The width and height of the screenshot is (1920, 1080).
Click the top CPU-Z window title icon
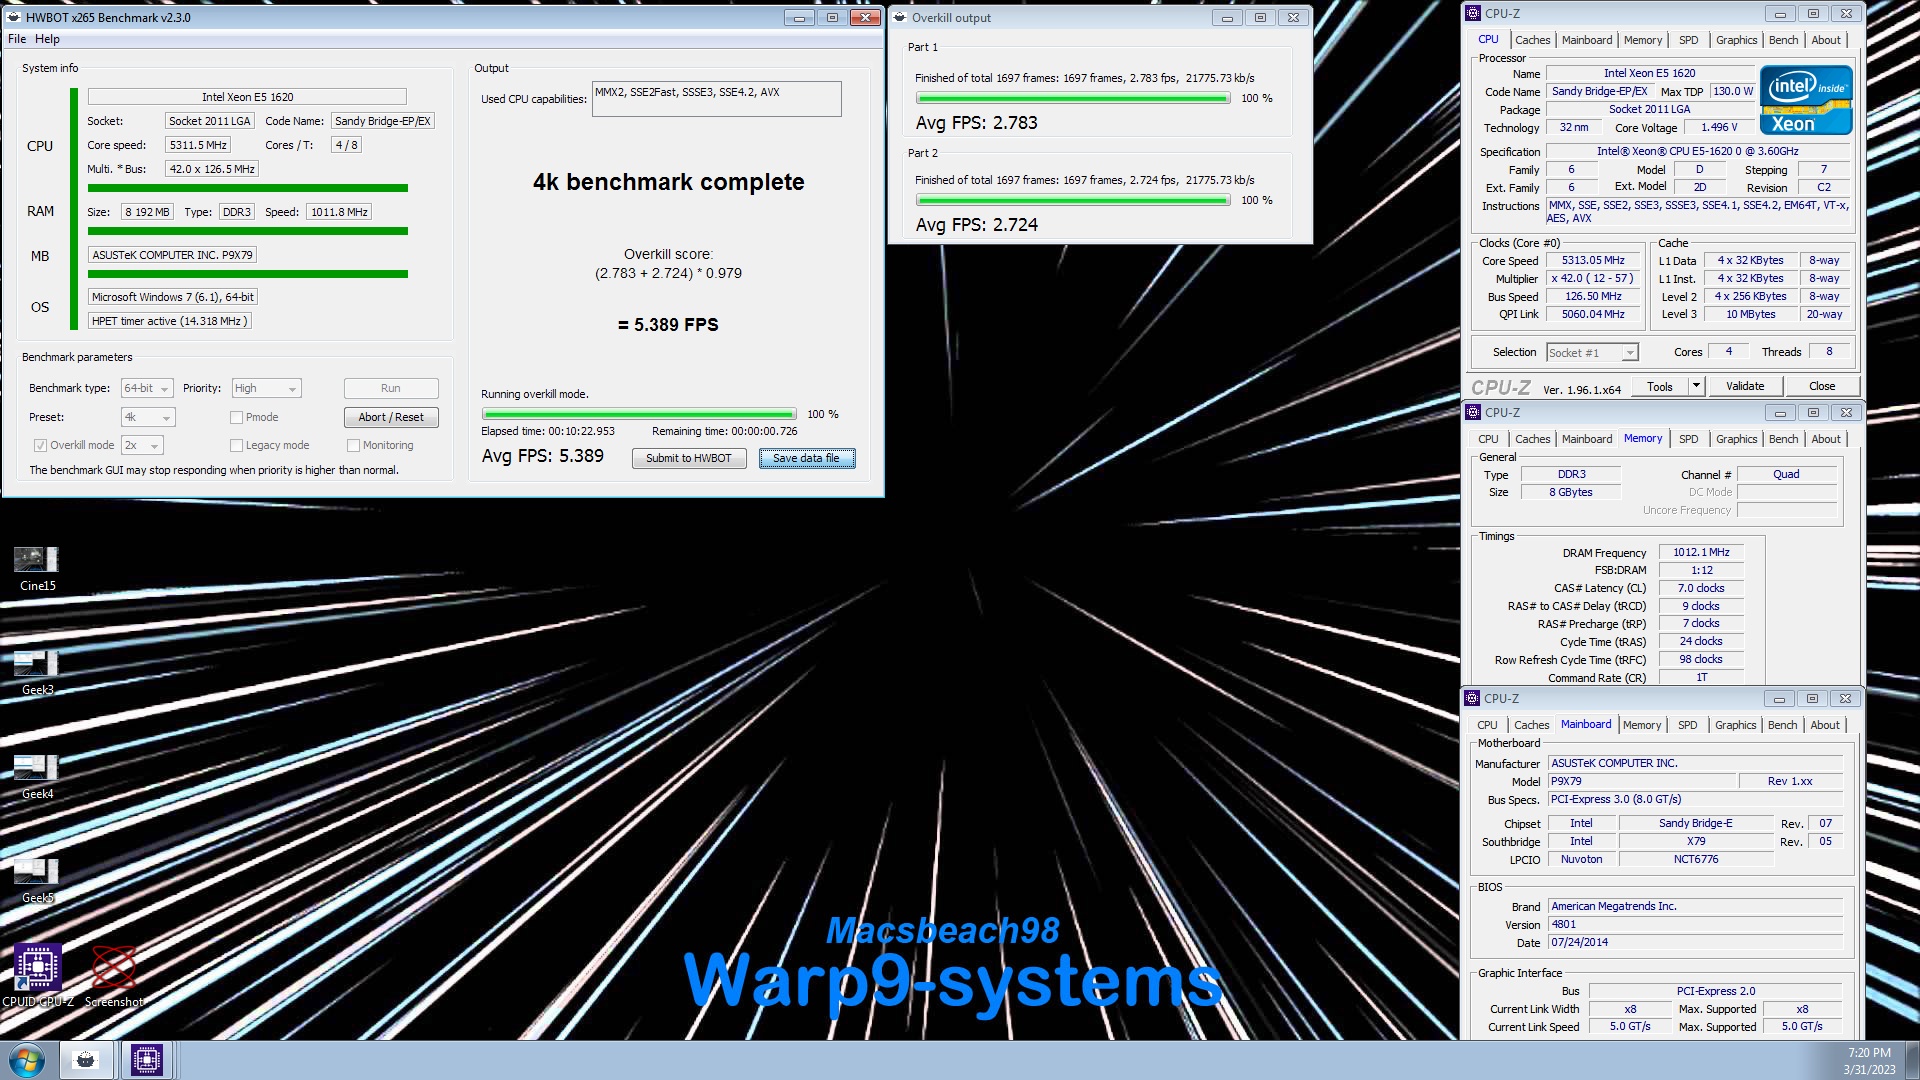click(1473, 13)
